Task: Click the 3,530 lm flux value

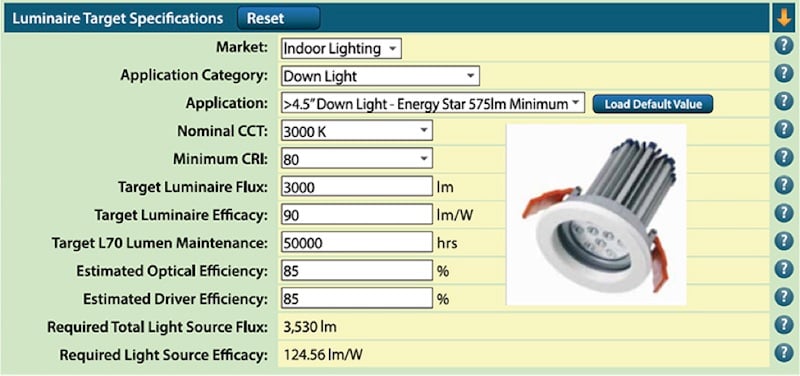Action: [309, 327]
